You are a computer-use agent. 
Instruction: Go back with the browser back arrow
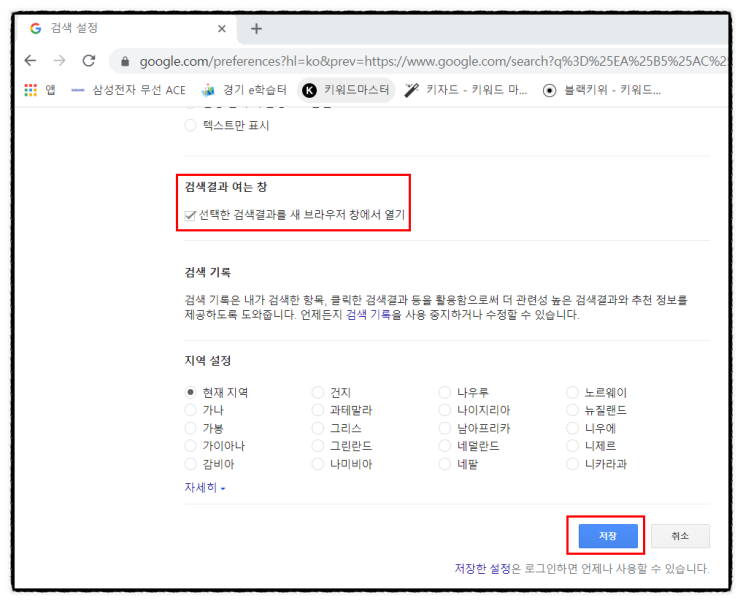pyautogui.click(x=30, y=61)
